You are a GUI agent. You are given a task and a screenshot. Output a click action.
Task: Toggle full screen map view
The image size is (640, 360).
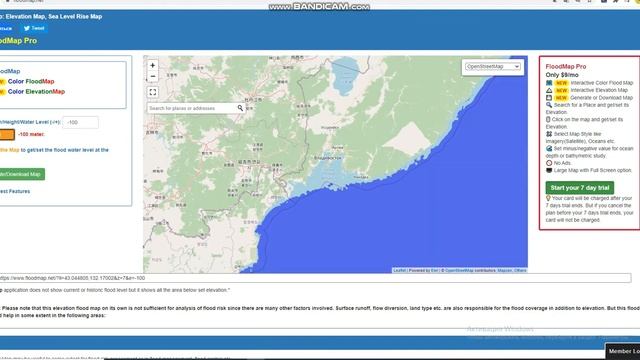click(153, 92)
